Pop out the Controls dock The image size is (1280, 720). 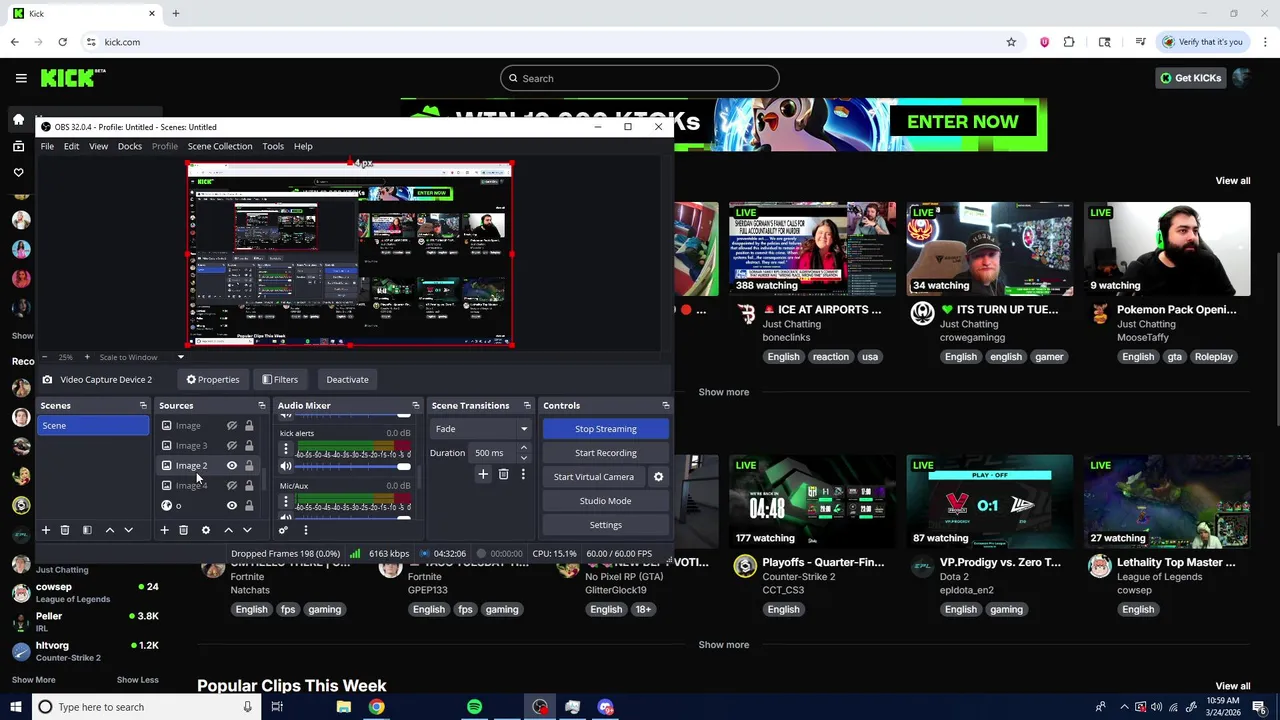click(666, 406)
